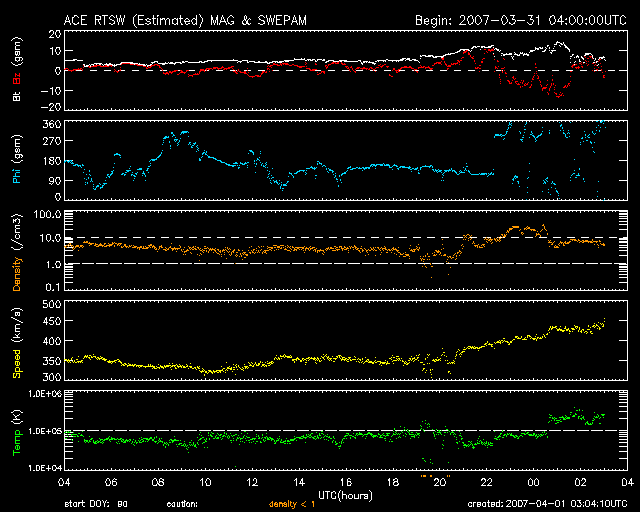Select the red "Bz" axis label
640x512 pixels.
pos(17,78)
